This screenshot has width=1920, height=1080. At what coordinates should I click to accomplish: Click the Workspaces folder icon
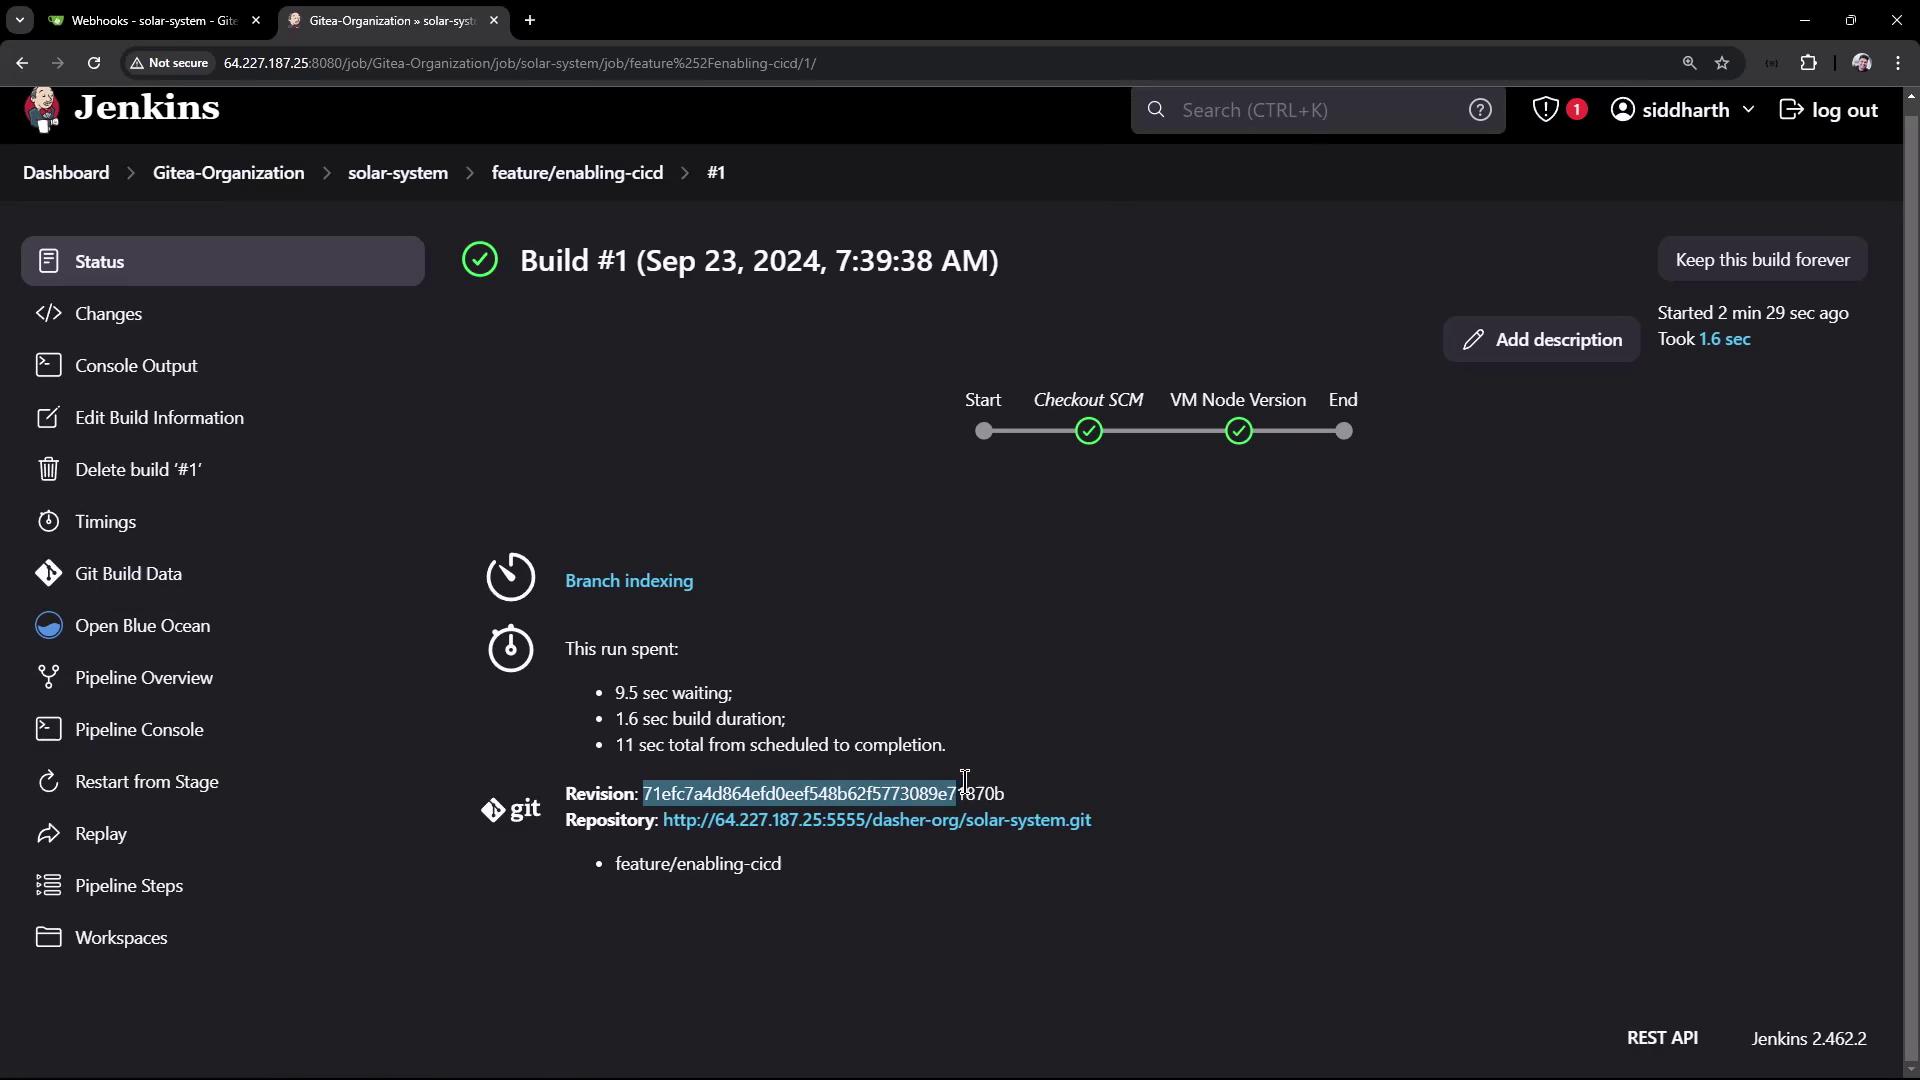[48, 937]
